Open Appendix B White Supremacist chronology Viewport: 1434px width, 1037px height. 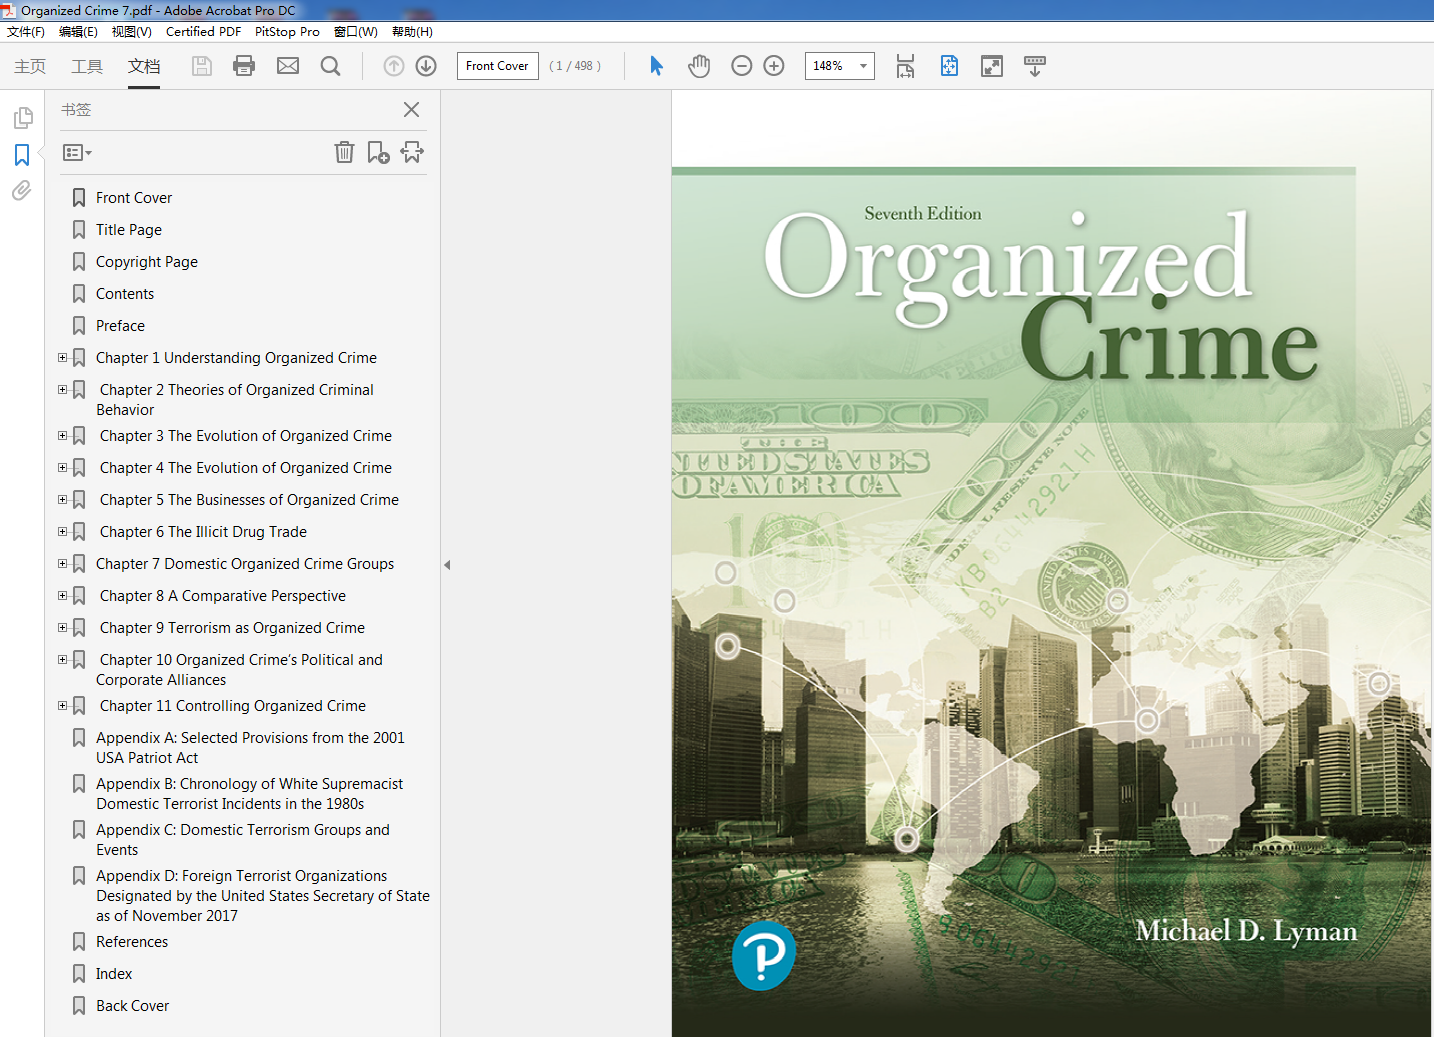(250, 794)
